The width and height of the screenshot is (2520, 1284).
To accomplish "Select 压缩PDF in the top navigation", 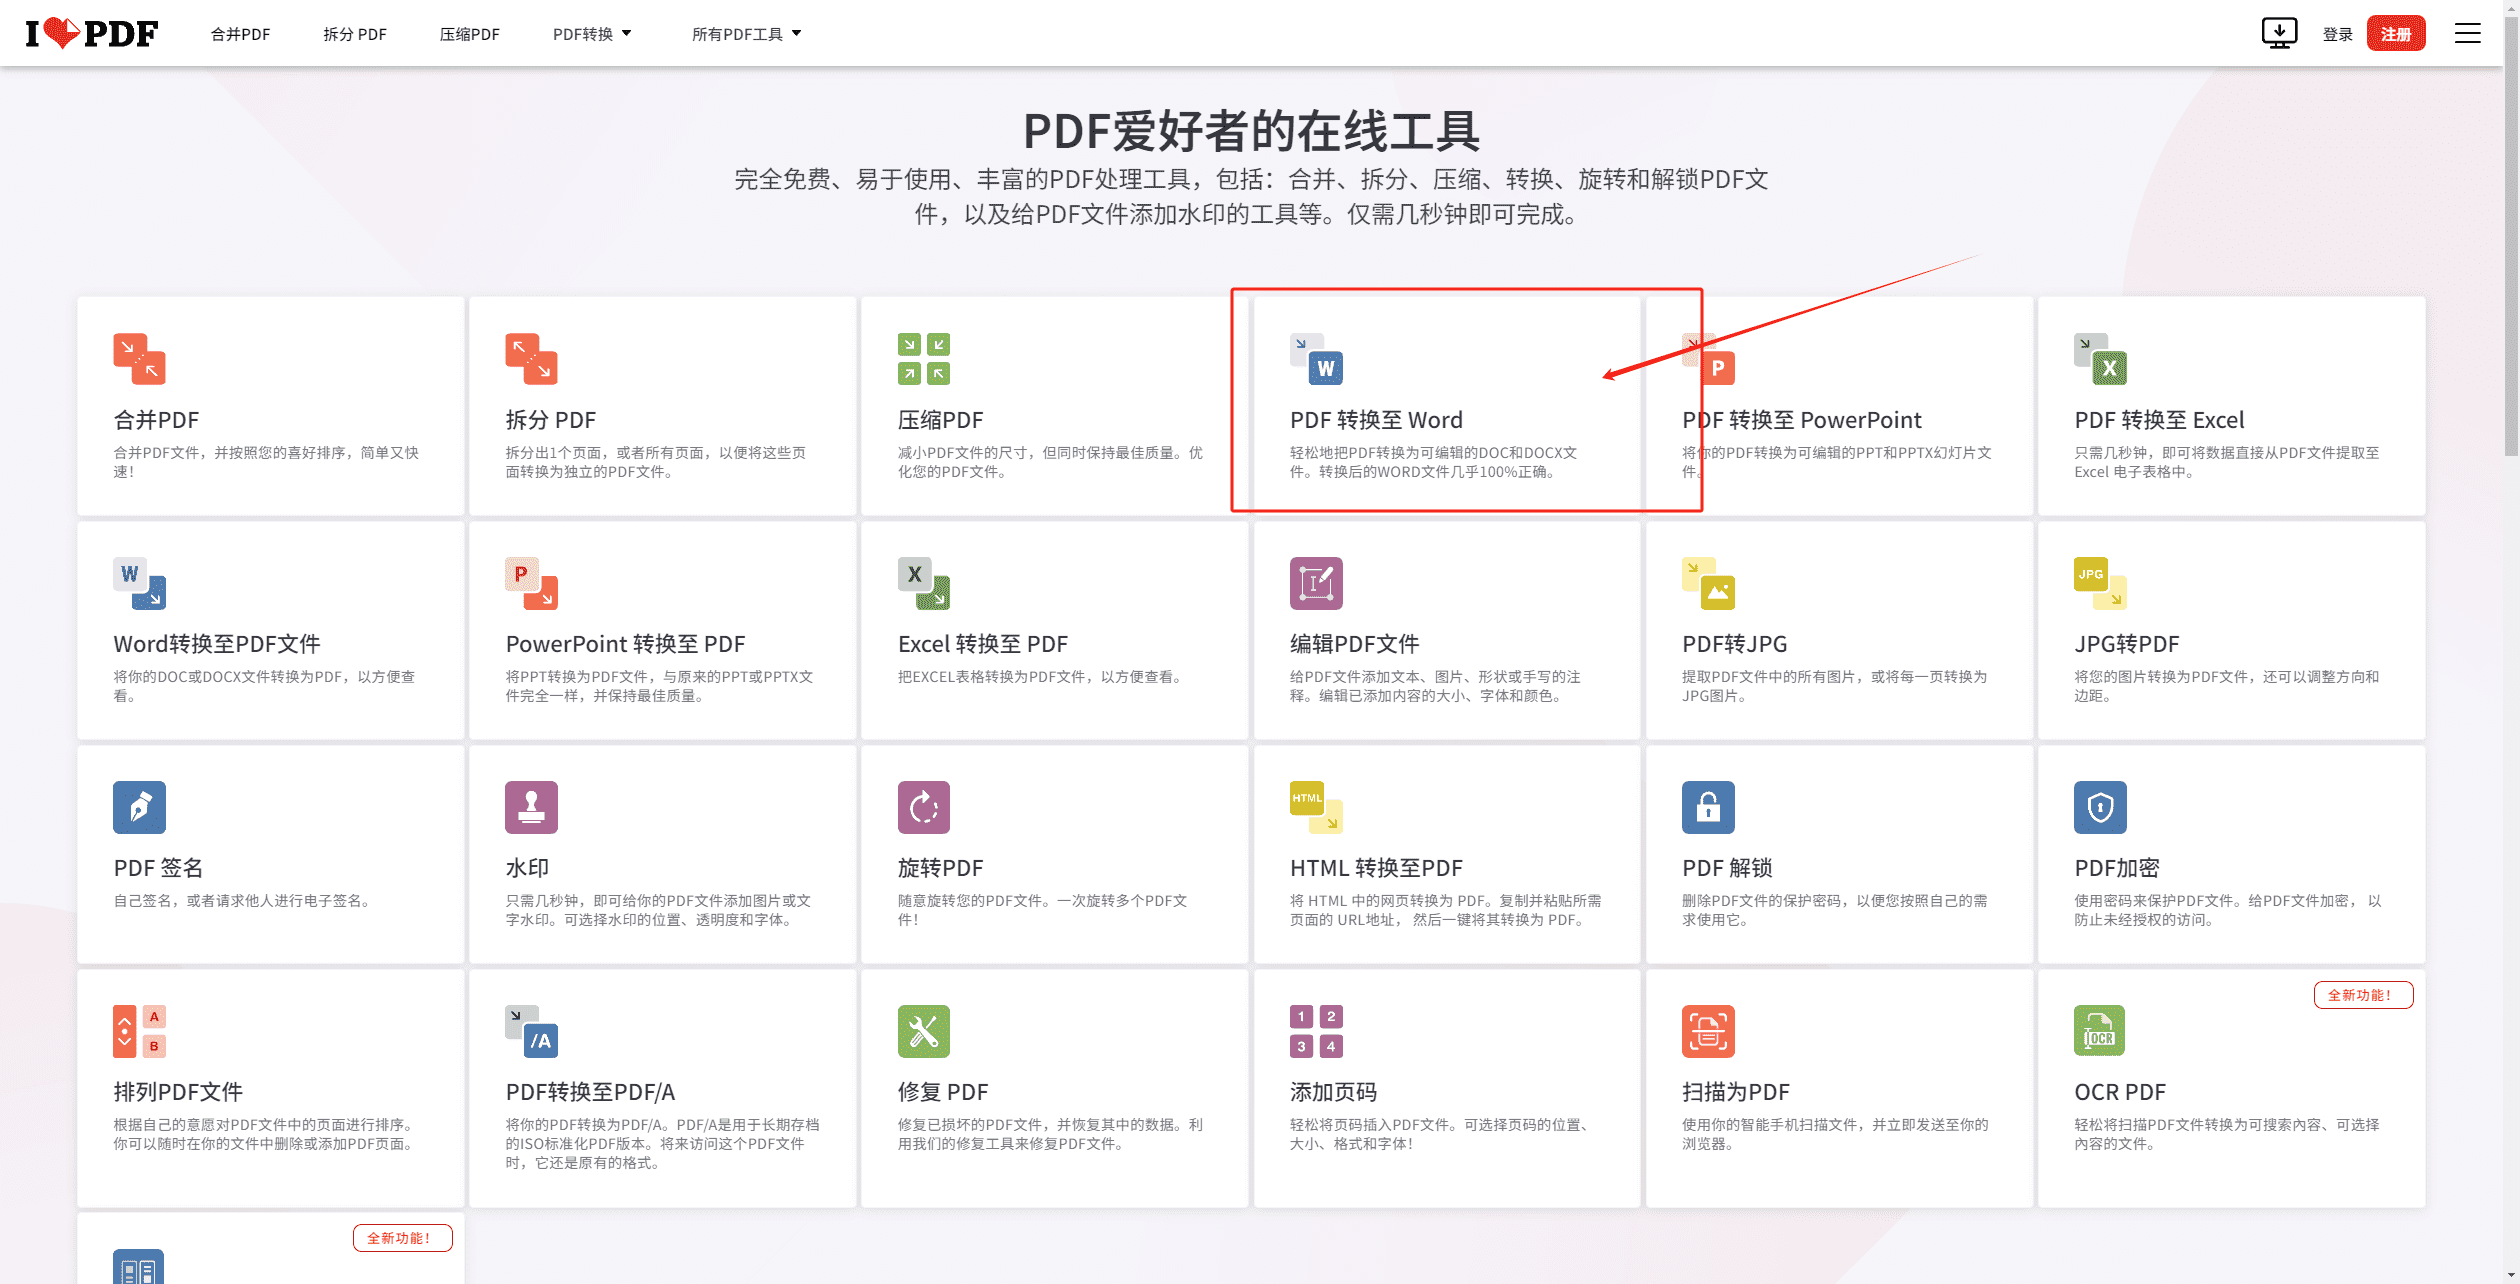I will click(x=469, y=34).
